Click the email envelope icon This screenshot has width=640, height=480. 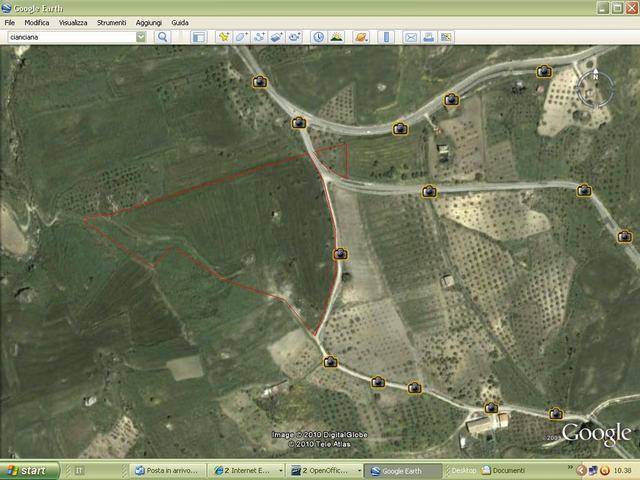coord(410,37)
